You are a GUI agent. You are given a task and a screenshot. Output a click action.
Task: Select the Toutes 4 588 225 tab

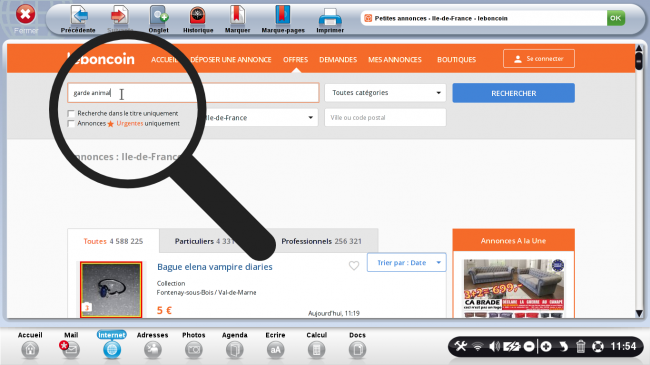pyautogui.click(x=113, y=241)
